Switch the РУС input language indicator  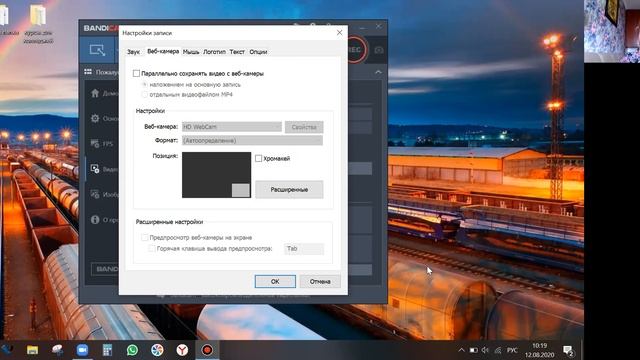[512, 350]
